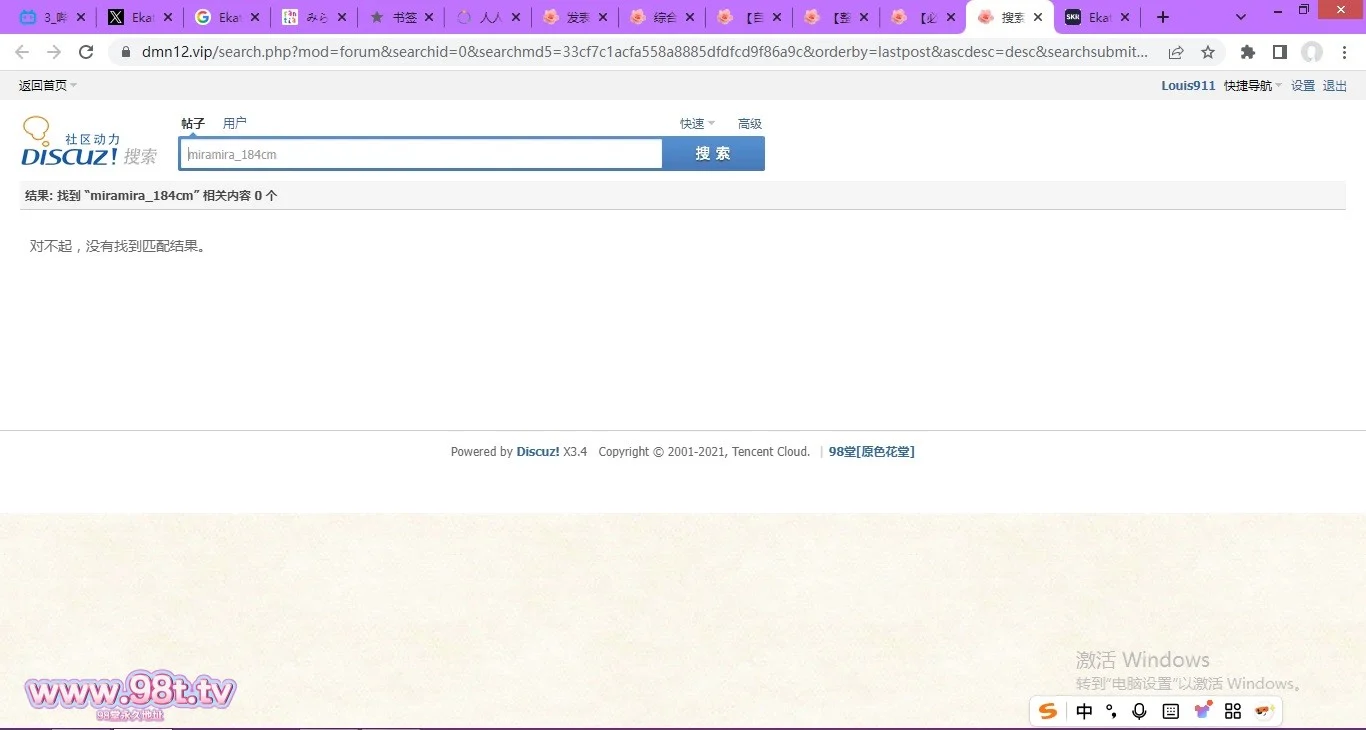Expand the 快捷导航 dropdown menu
1366x730 pixels.
tap(1252, 86)
